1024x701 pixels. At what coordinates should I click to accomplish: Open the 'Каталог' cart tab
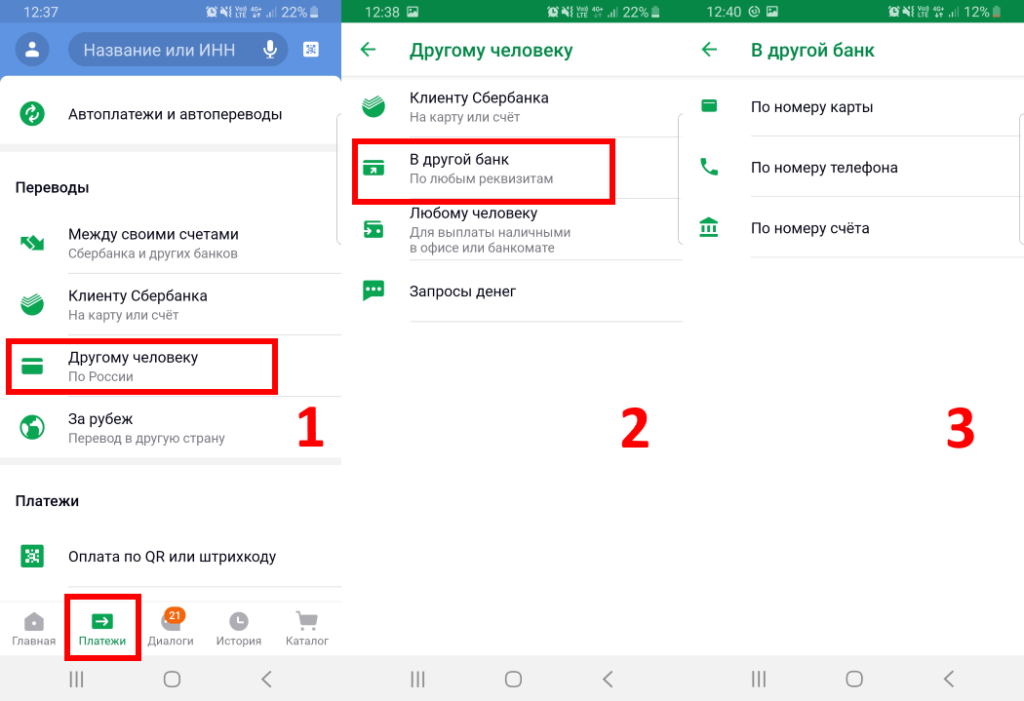click(x=307, y=629)
